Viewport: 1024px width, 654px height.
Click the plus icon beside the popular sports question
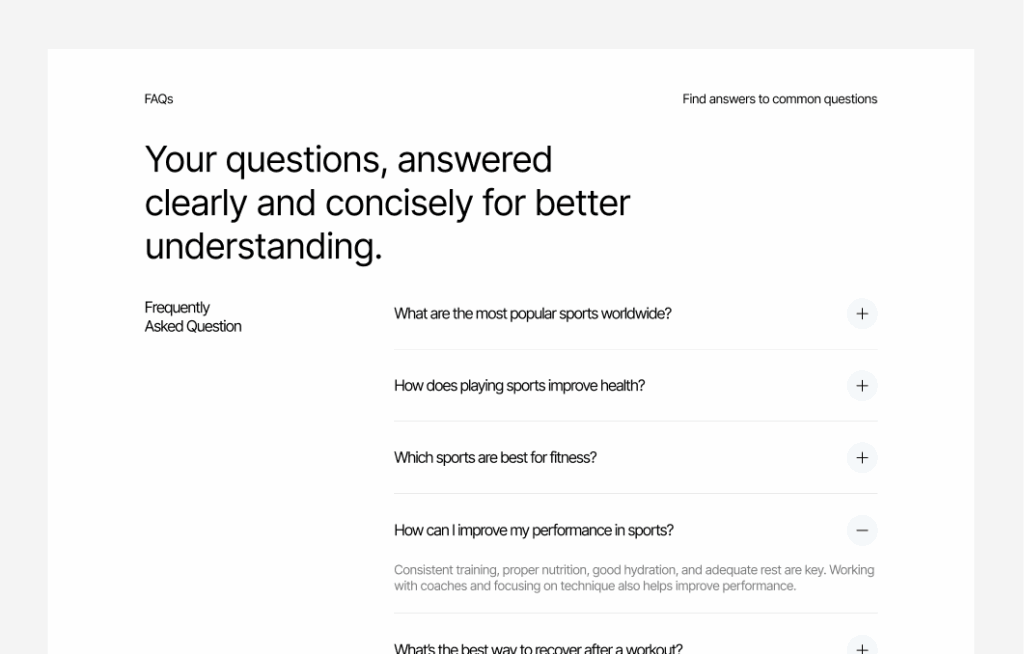[x=862, y=313]
